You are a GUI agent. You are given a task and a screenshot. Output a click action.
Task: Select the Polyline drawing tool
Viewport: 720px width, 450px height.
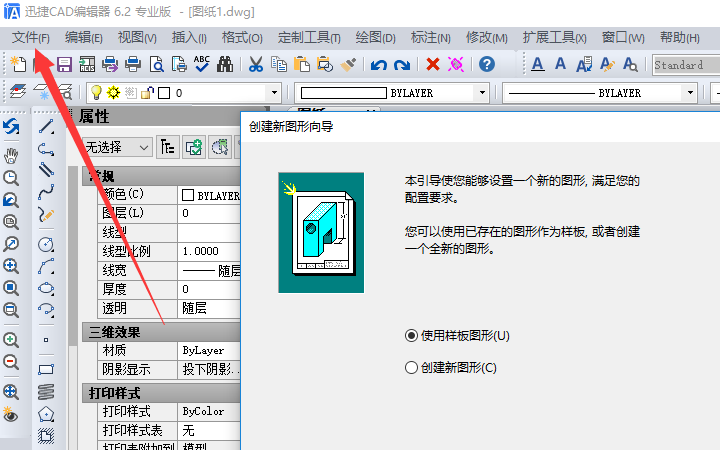pyautogui.click(x=46, y=149)
